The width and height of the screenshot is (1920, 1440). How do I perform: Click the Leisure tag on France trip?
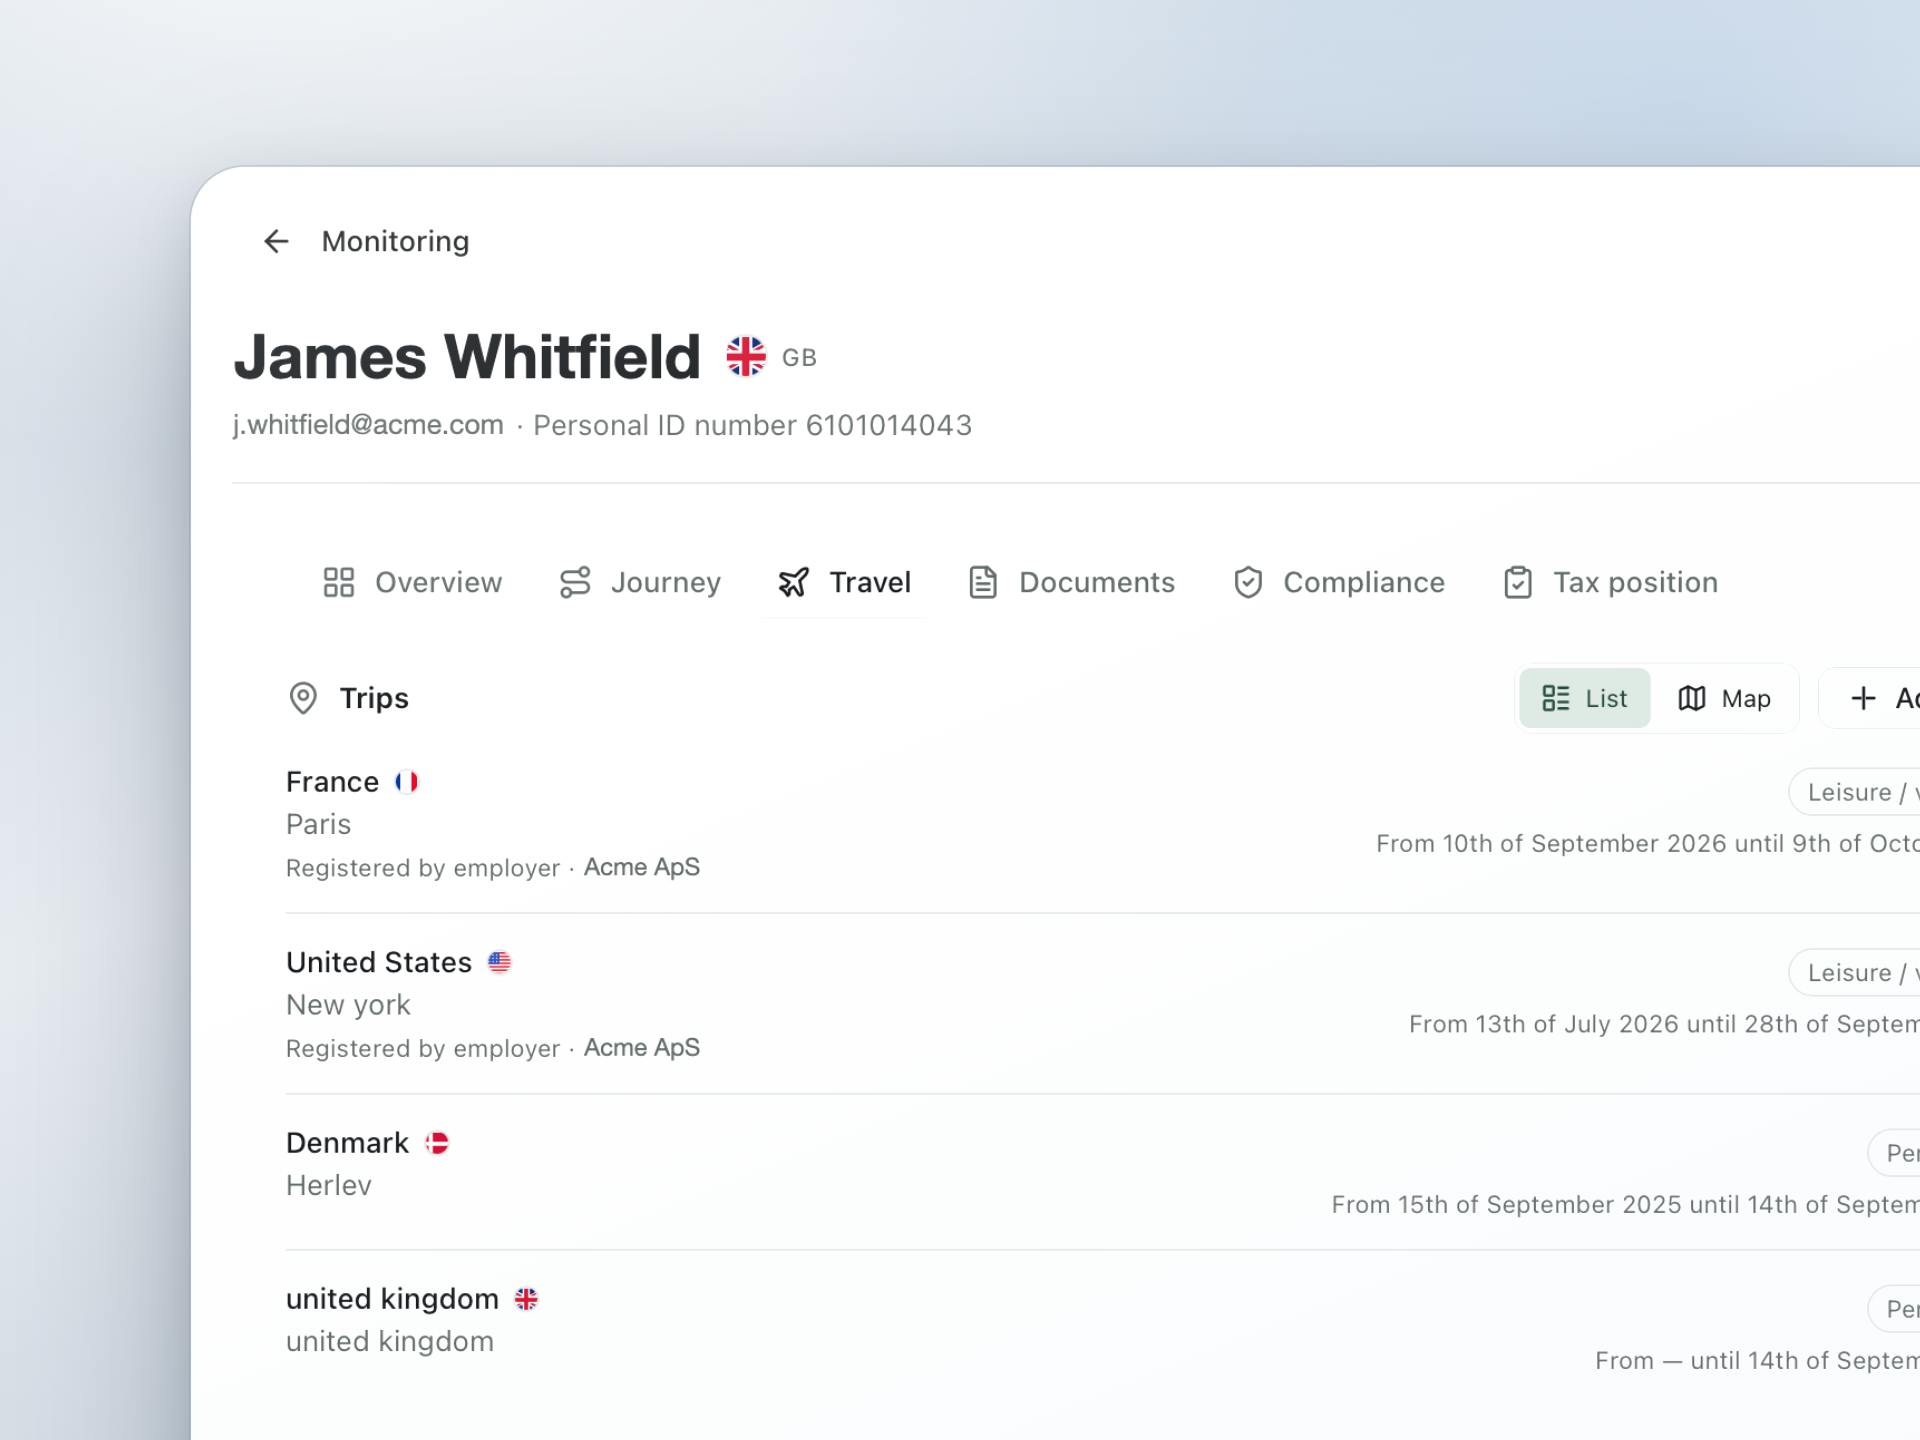coord(1855,792)
